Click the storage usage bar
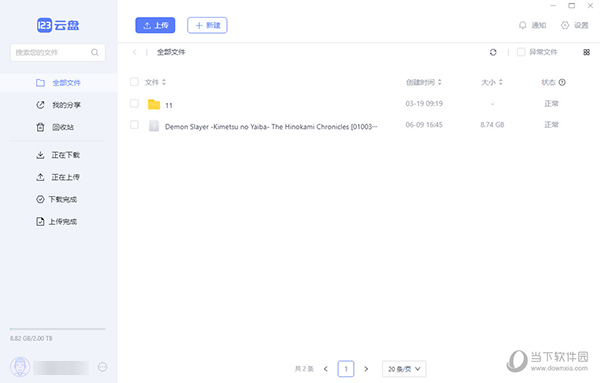Image resolution: width=600 pixels, height=383 pixels. pyautogui.click(x=58, y=329)
